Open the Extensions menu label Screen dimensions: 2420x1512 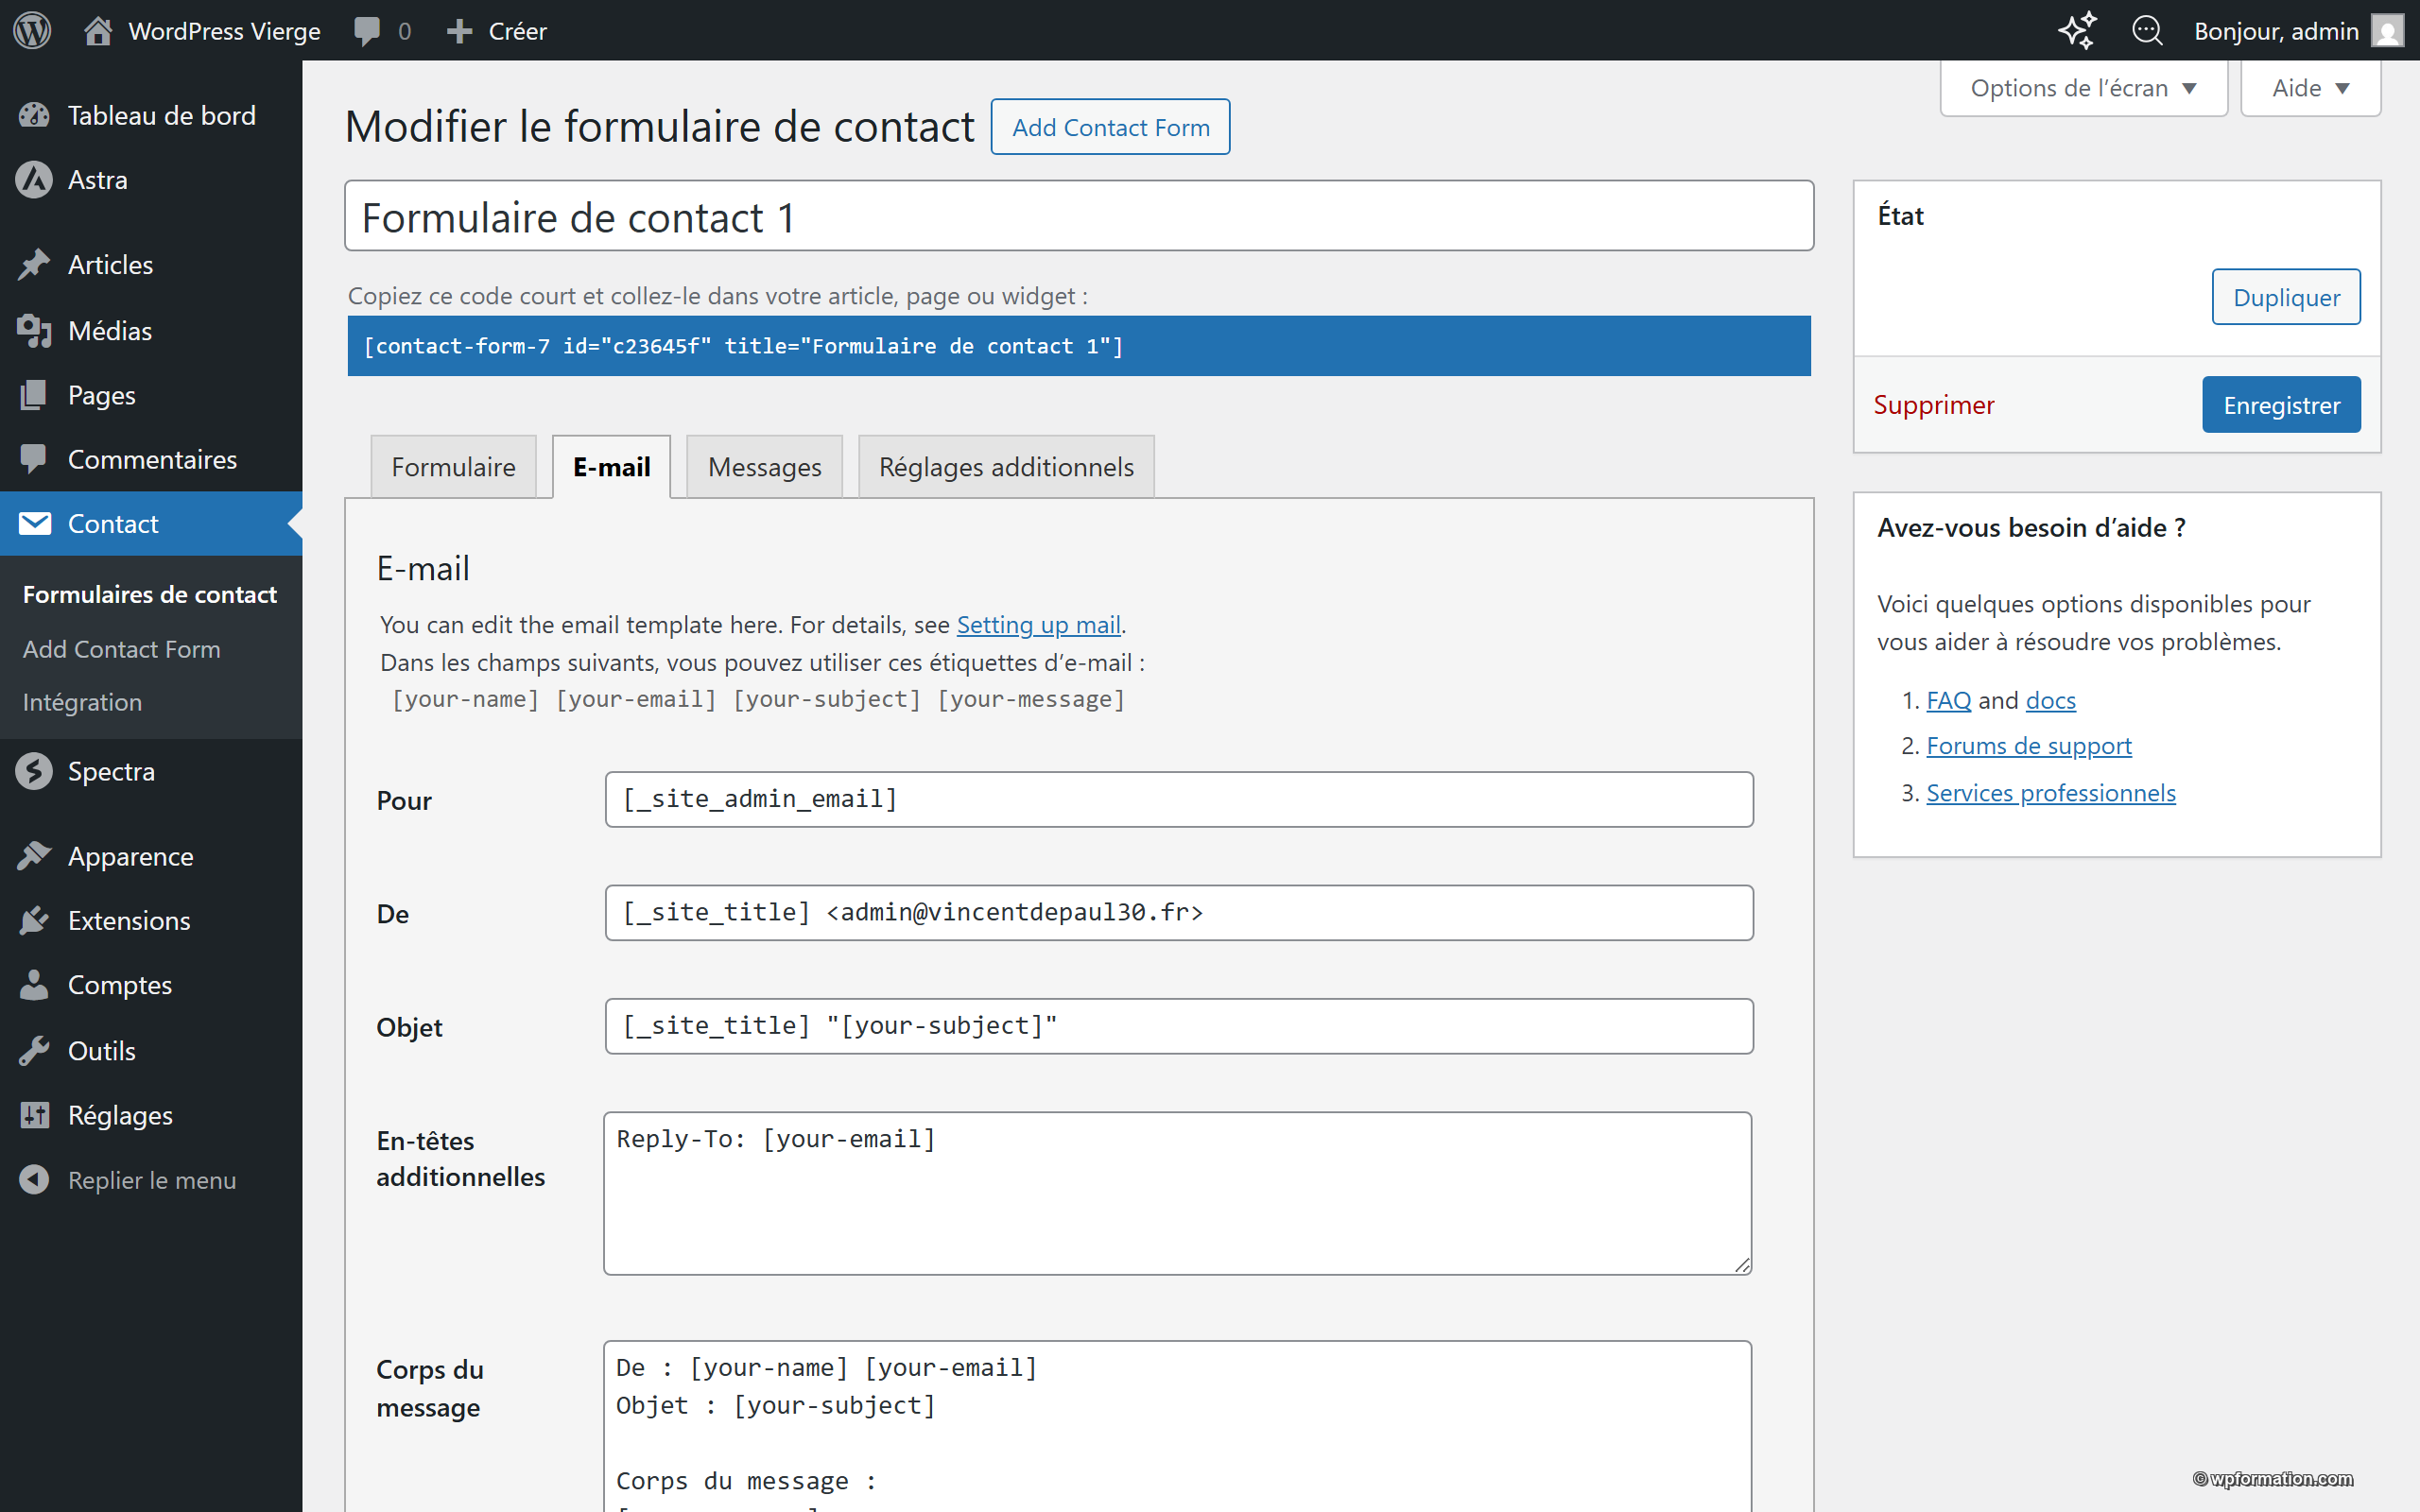click(129, 920)
